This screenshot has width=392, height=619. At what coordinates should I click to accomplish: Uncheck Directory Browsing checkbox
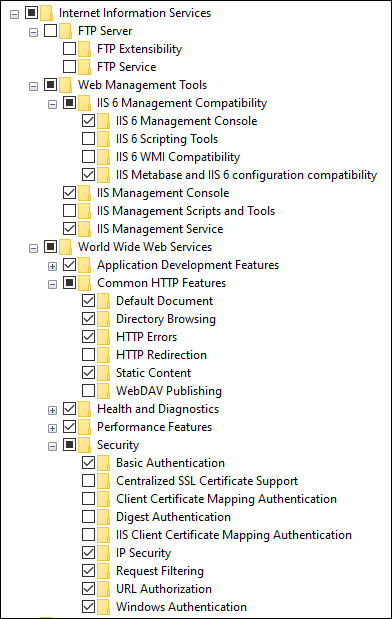point(88,318)
